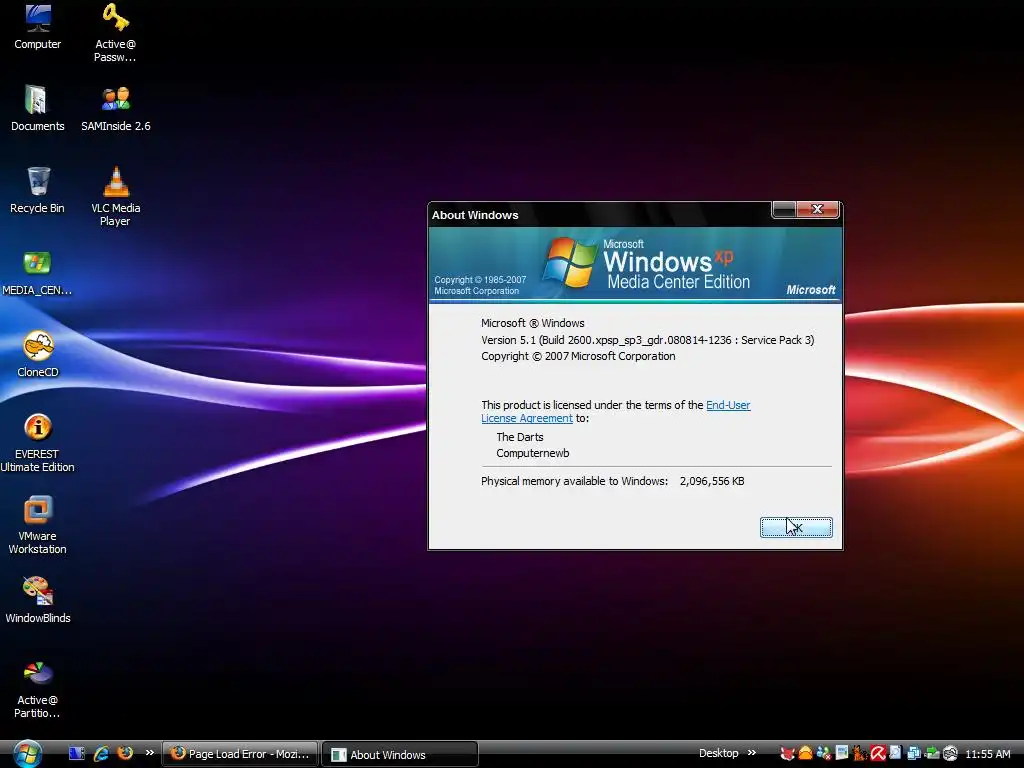
Task: Expand quick launch overflow chevron
Action: click(x=150, y=752)
